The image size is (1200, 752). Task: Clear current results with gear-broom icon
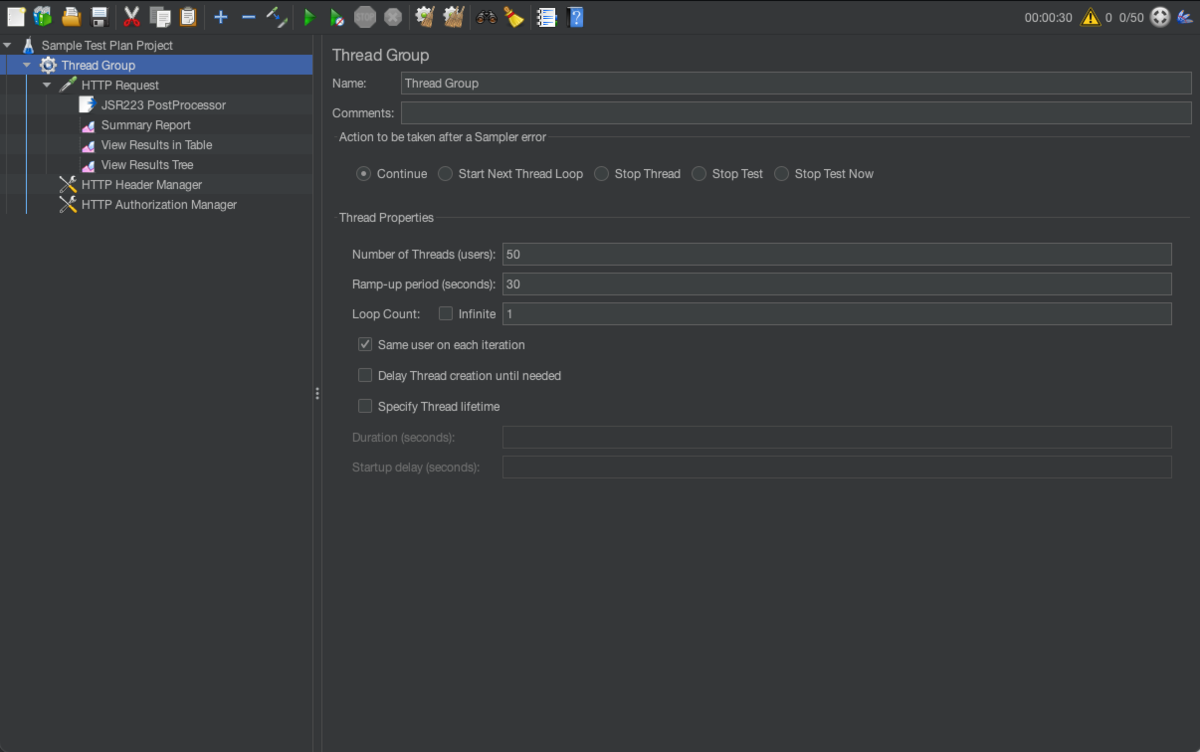[x=425, y=17]
